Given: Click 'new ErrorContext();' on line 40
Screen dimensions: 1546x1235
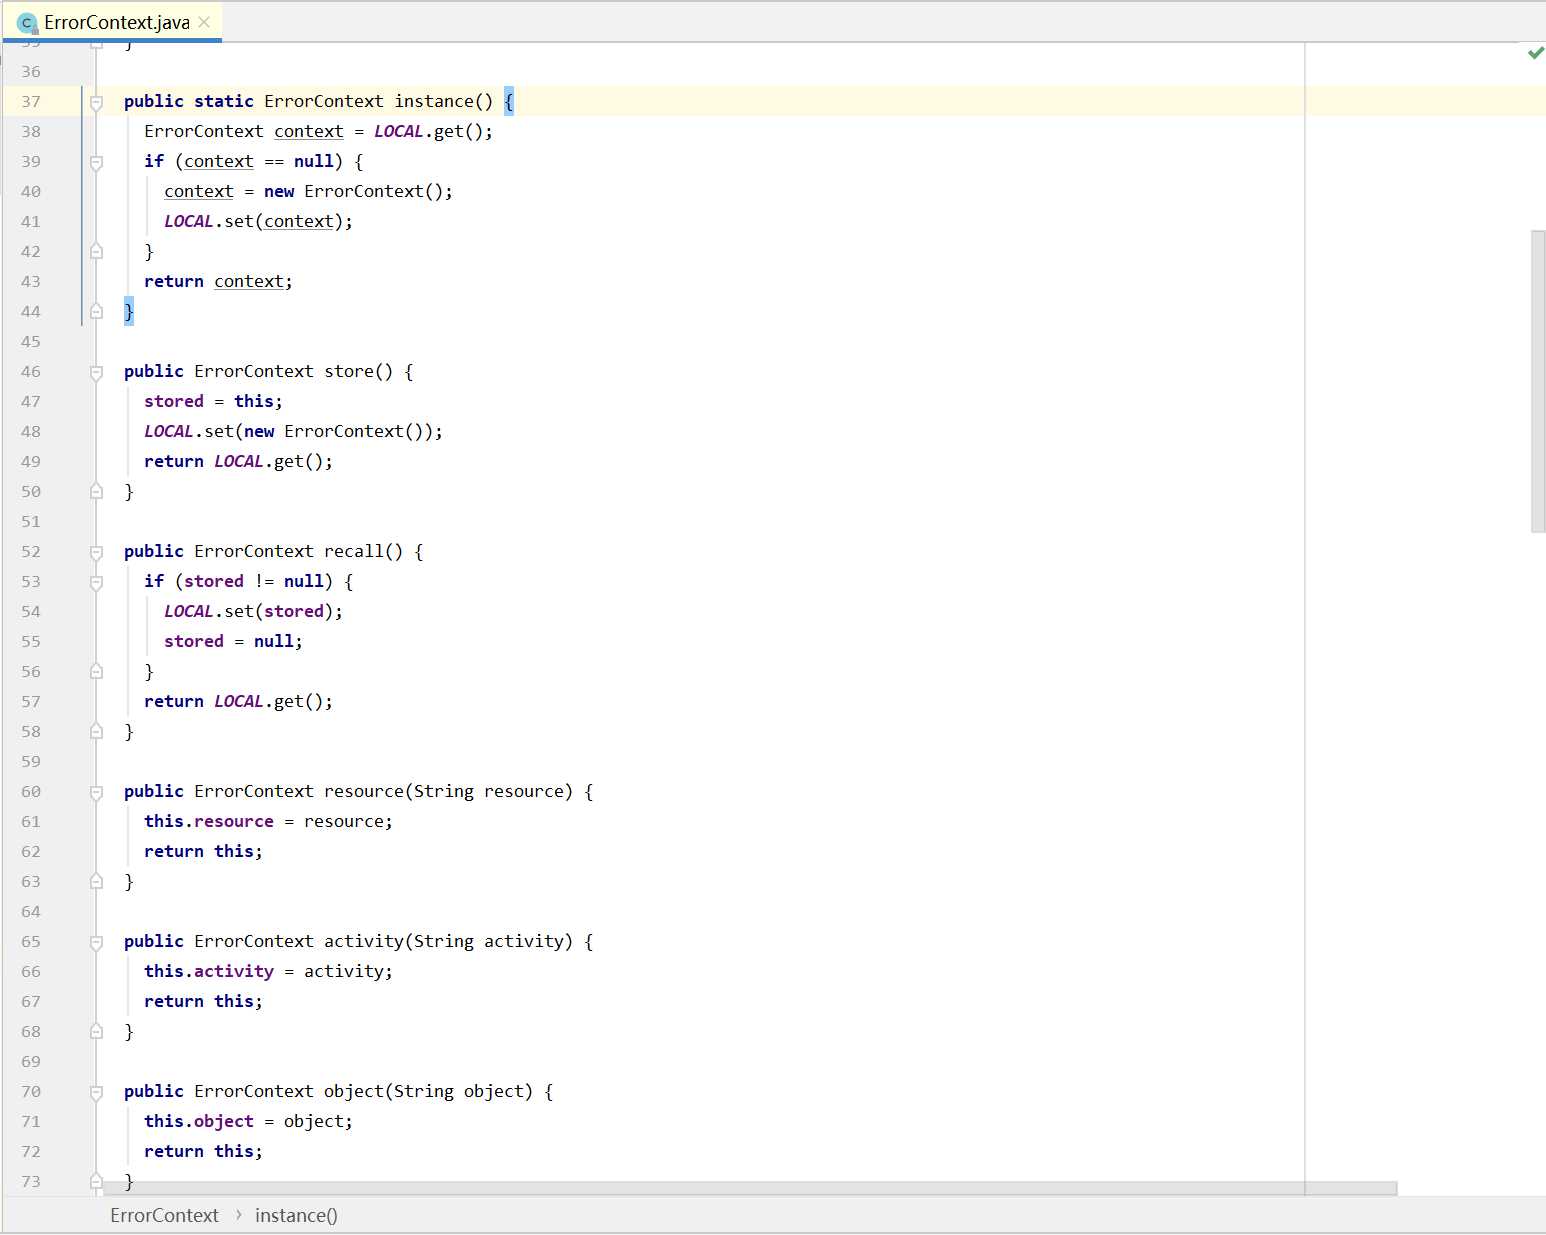Looking at the screenshot, I should [x=359, y=191].
